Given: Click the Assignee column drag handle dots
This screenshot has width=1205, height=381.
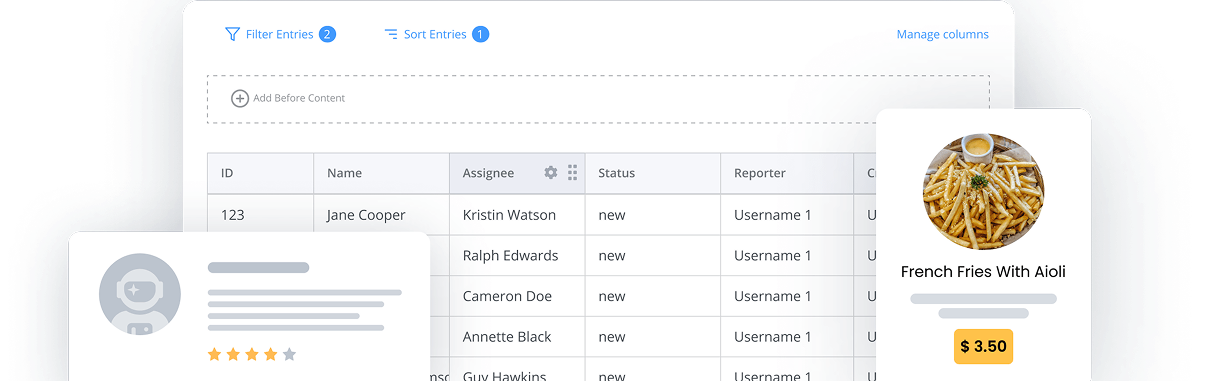Looking at the screenshot, I should coord(572,173).
